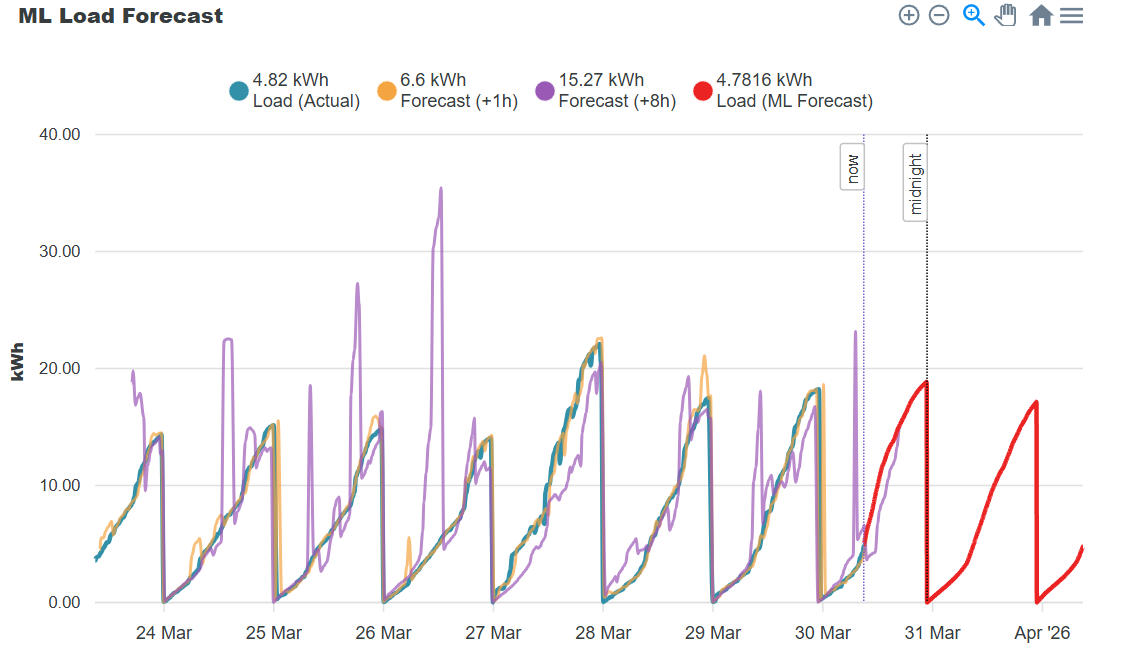The width and height of the screenshot is (1132, 661).
Task: Click the orange Forecast (+1h) legend marker
Action: click(x=387, y=91)
